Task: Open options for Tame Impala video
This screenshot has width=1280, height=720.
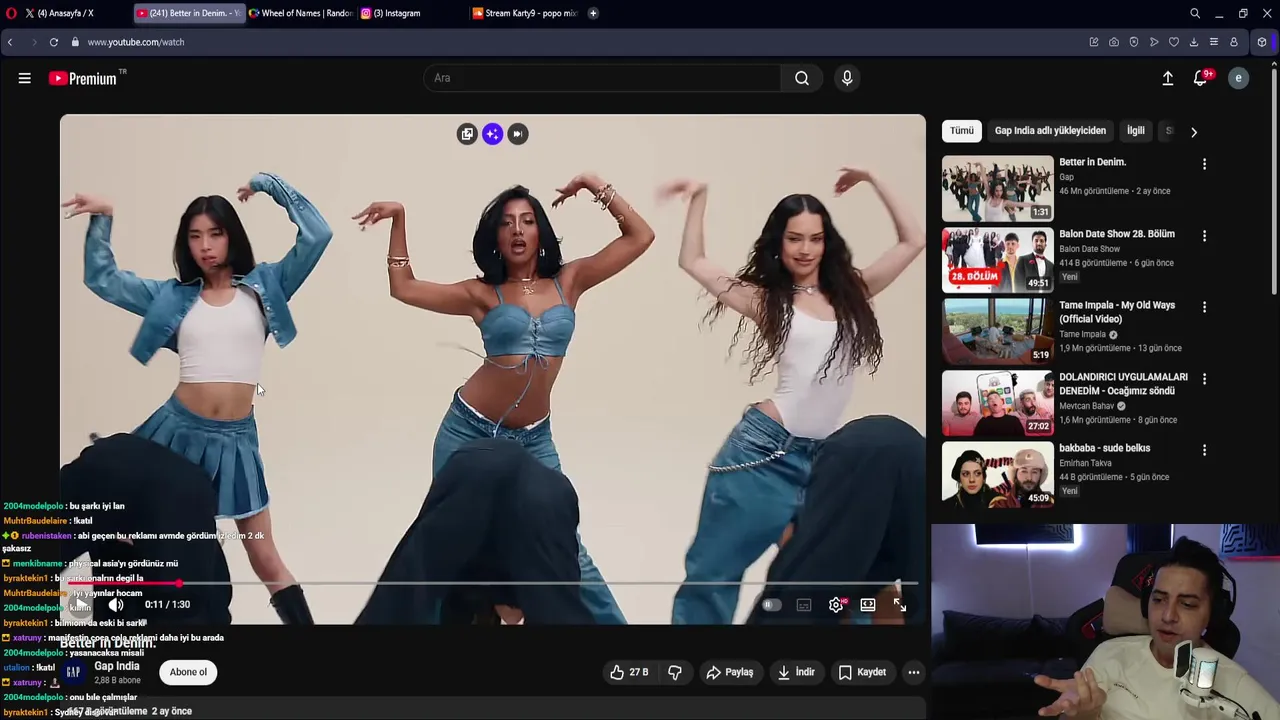Action: click(x=1204, y=307)
